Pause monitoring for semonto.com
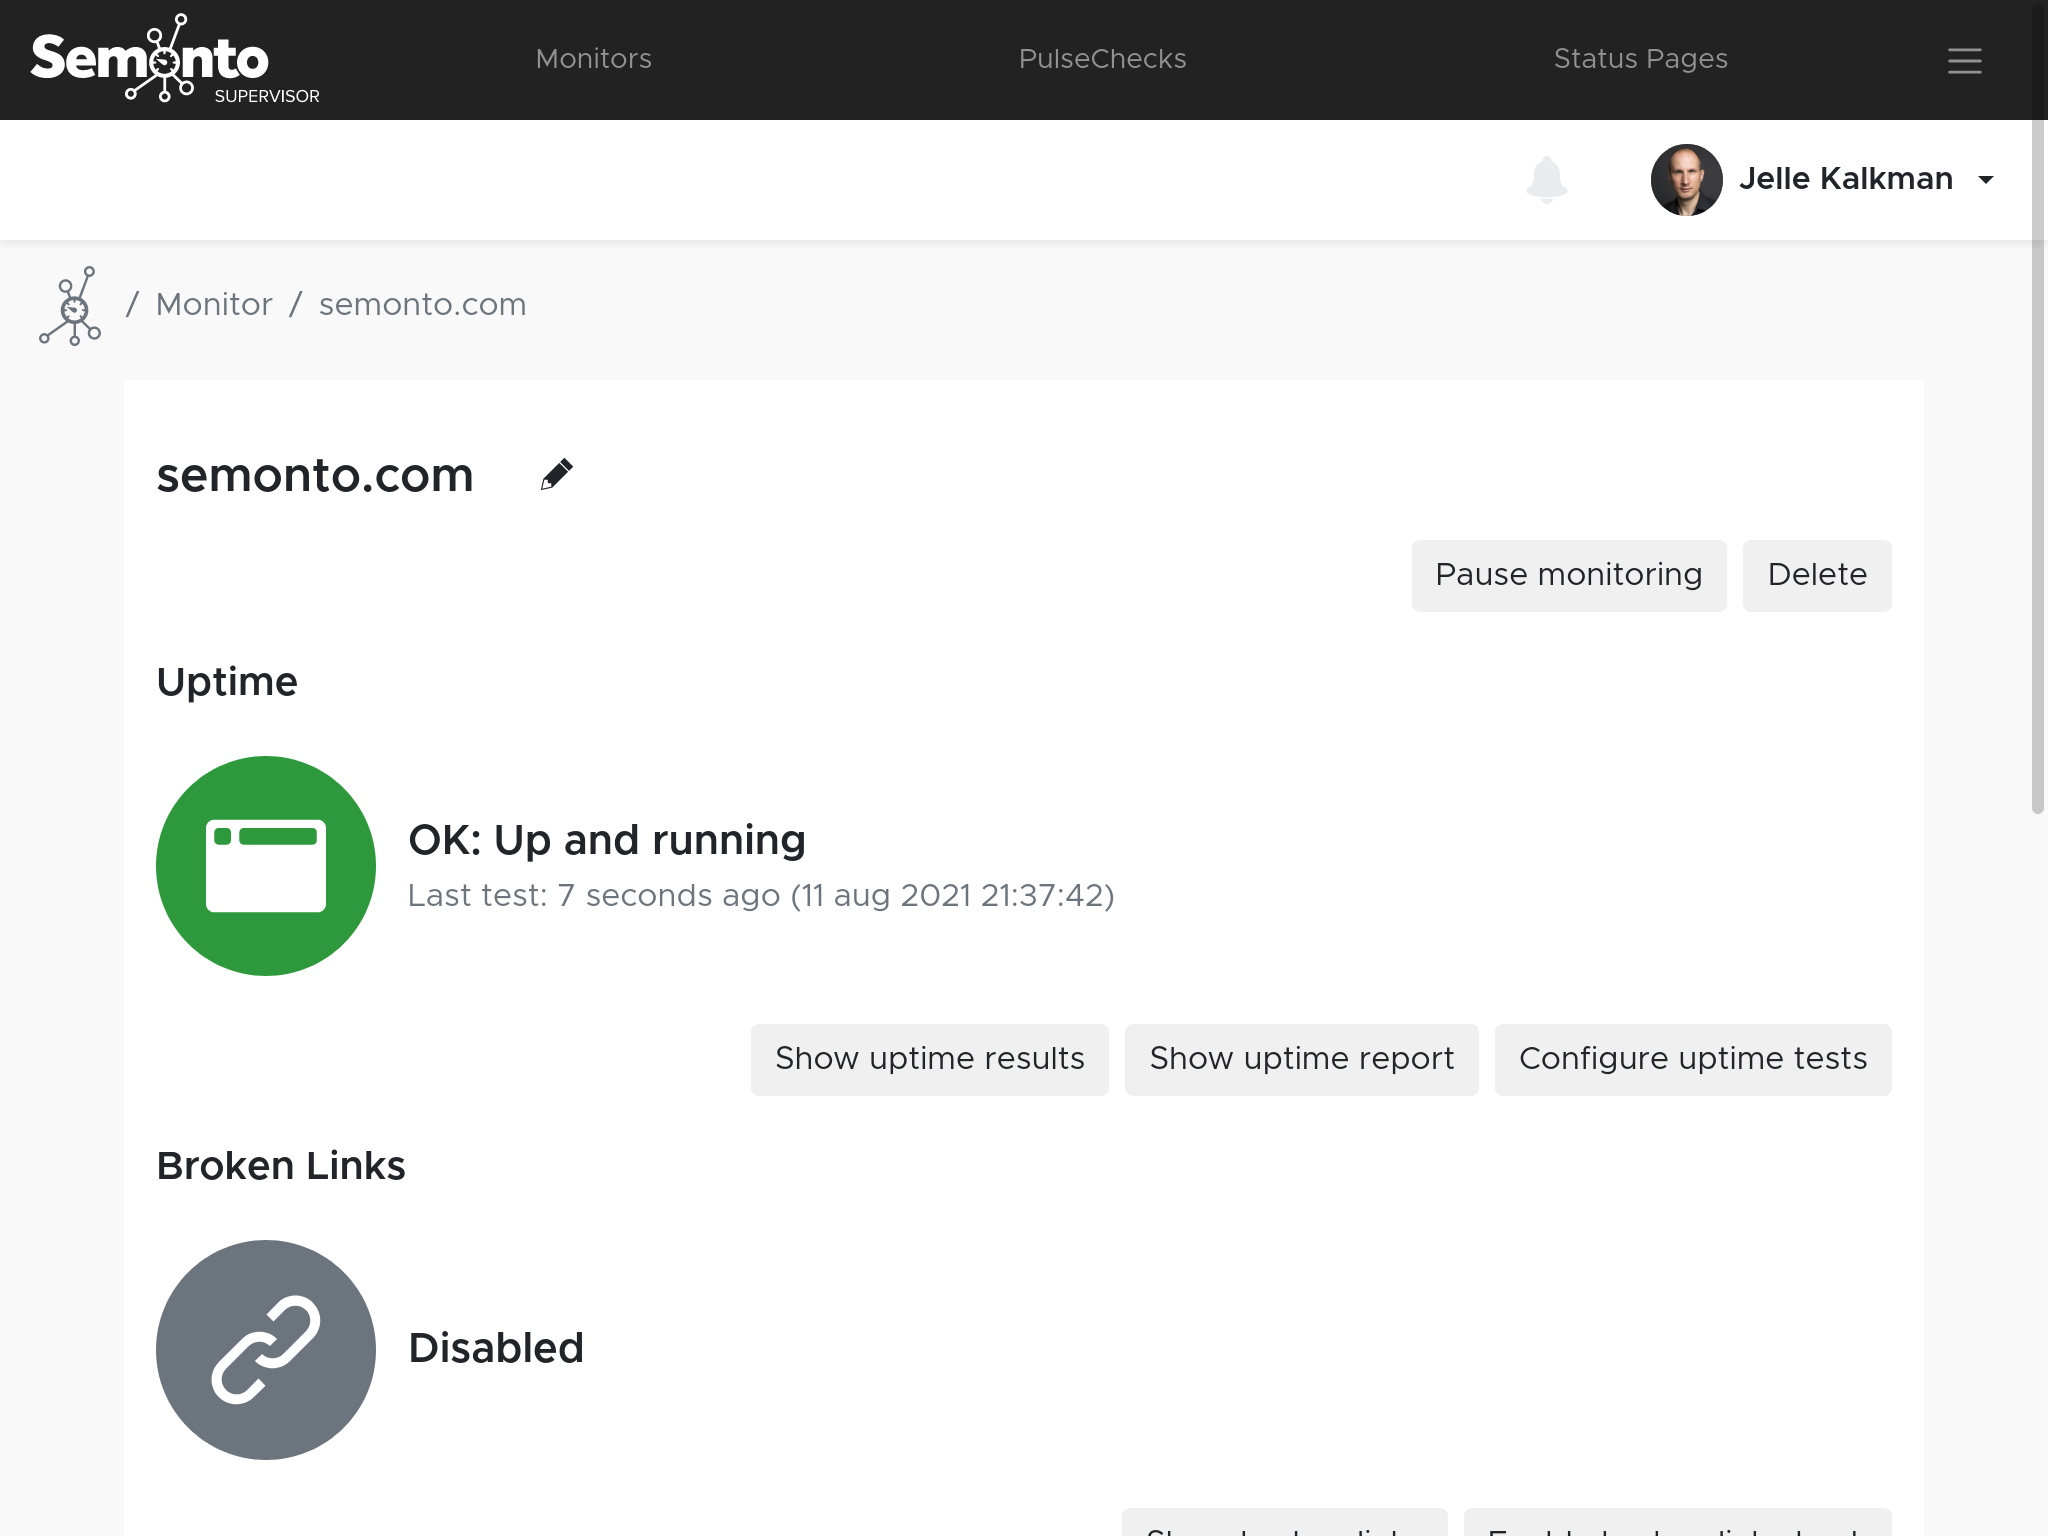This screenshot has width=2048, height=1536. (x=1568, y=575)
